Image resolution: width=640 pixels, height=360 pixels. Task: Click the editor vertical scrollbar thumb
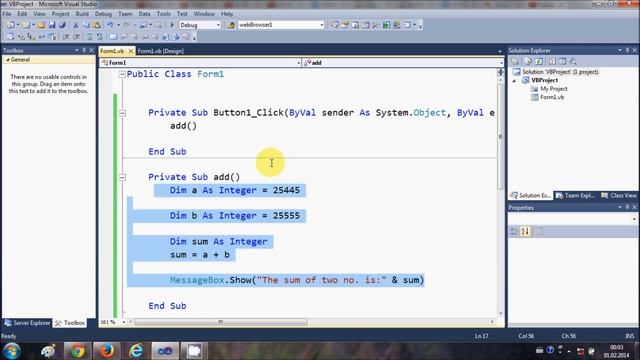coord(500,136)
